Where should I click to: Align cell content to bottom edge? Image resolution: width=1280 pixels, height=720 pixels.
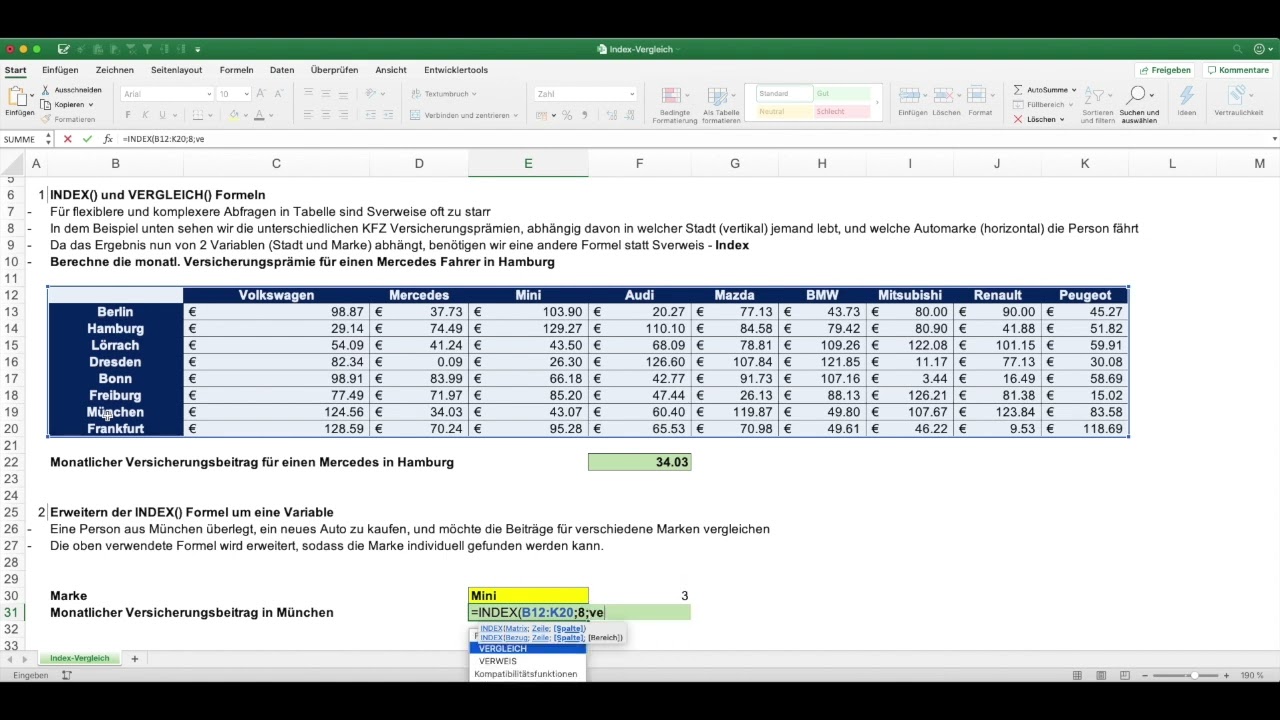(343, 94)
